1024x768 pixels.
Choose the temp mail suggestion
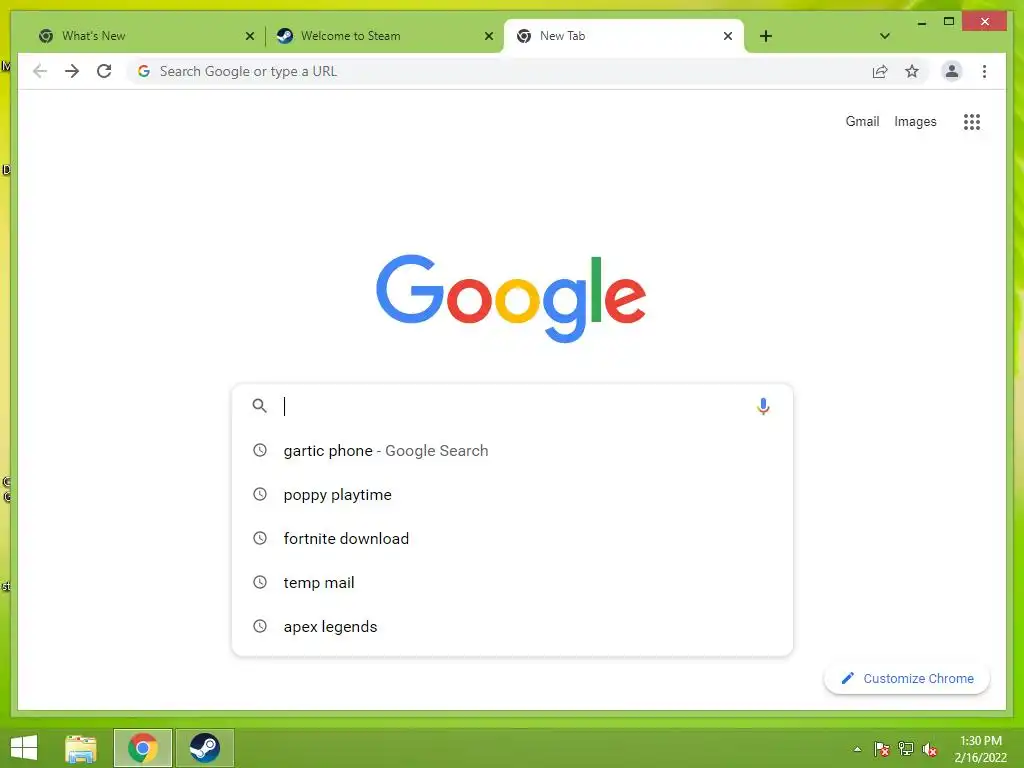coord(512,583)
